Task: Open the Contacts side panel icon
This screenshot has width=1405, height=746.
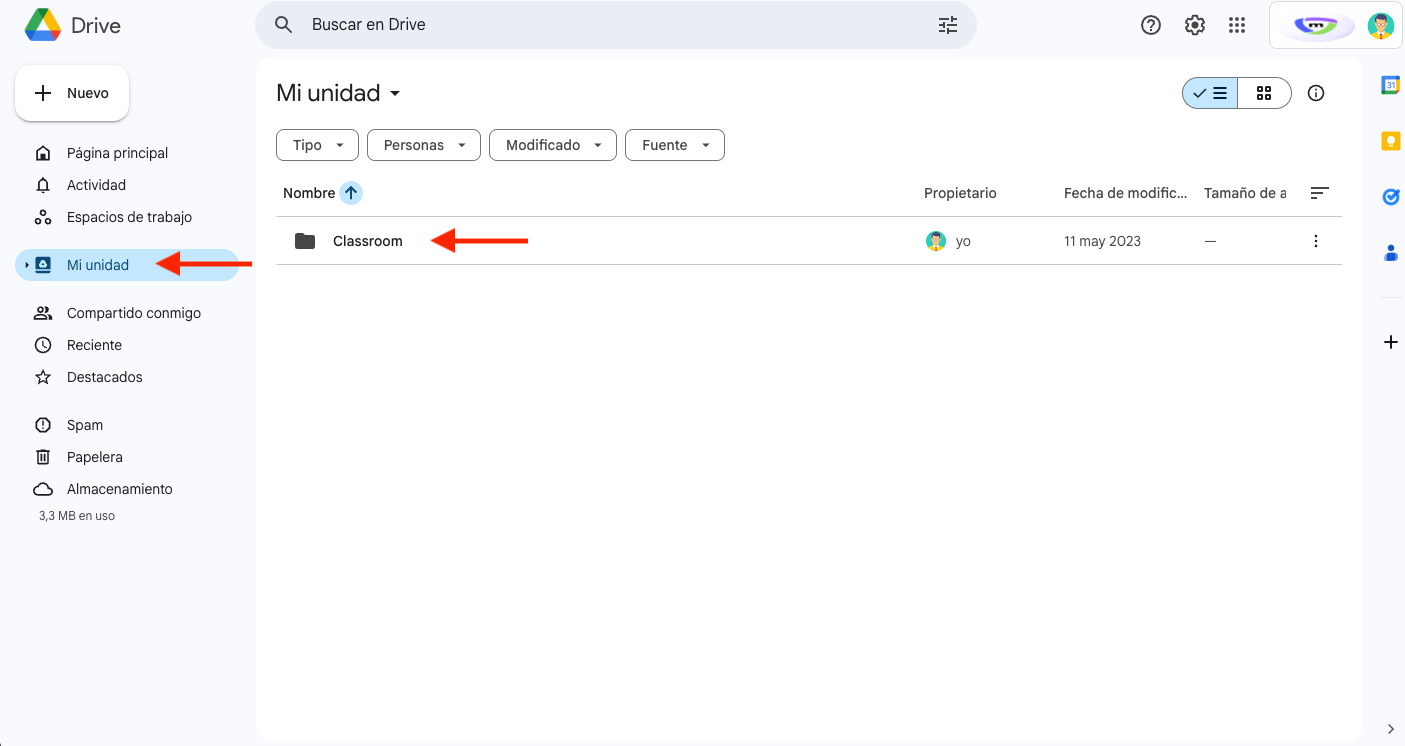Action: 1390,253
